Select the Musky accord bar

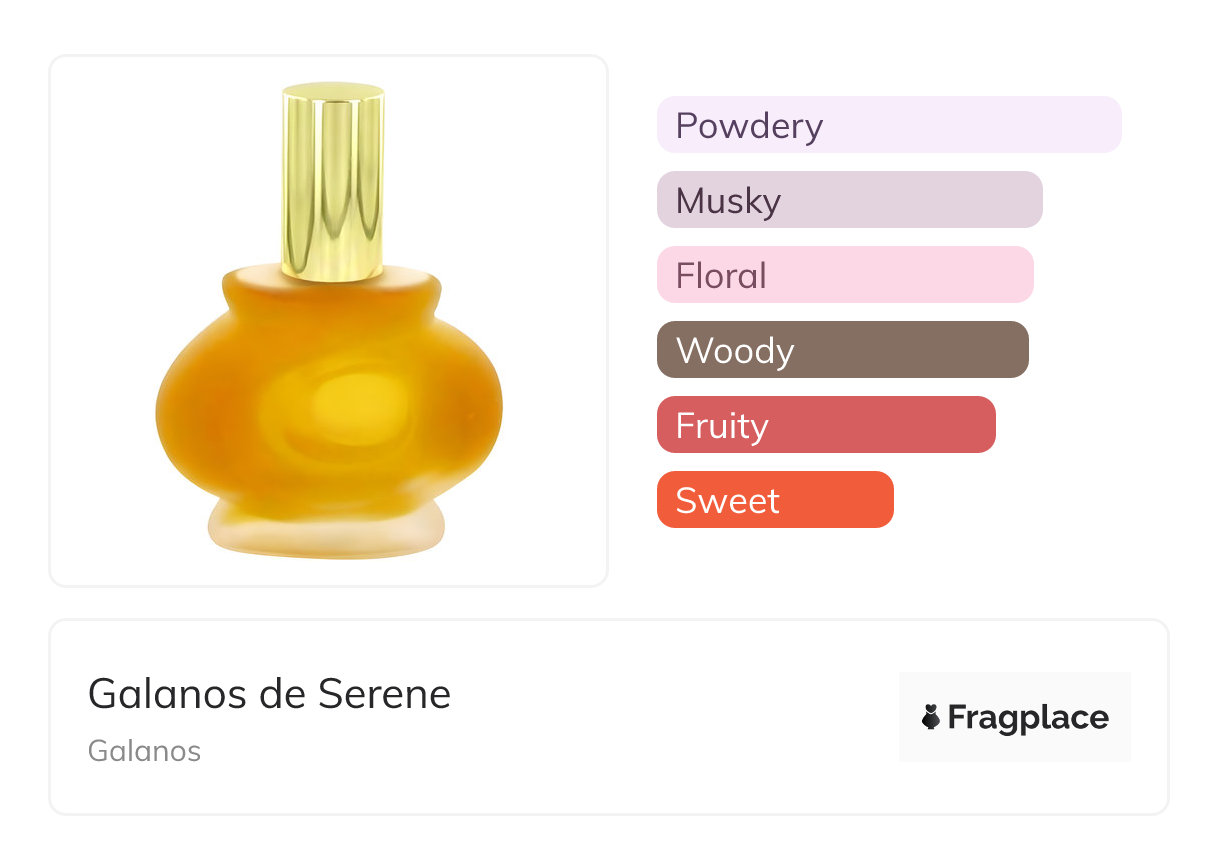(x=849, y=200)
